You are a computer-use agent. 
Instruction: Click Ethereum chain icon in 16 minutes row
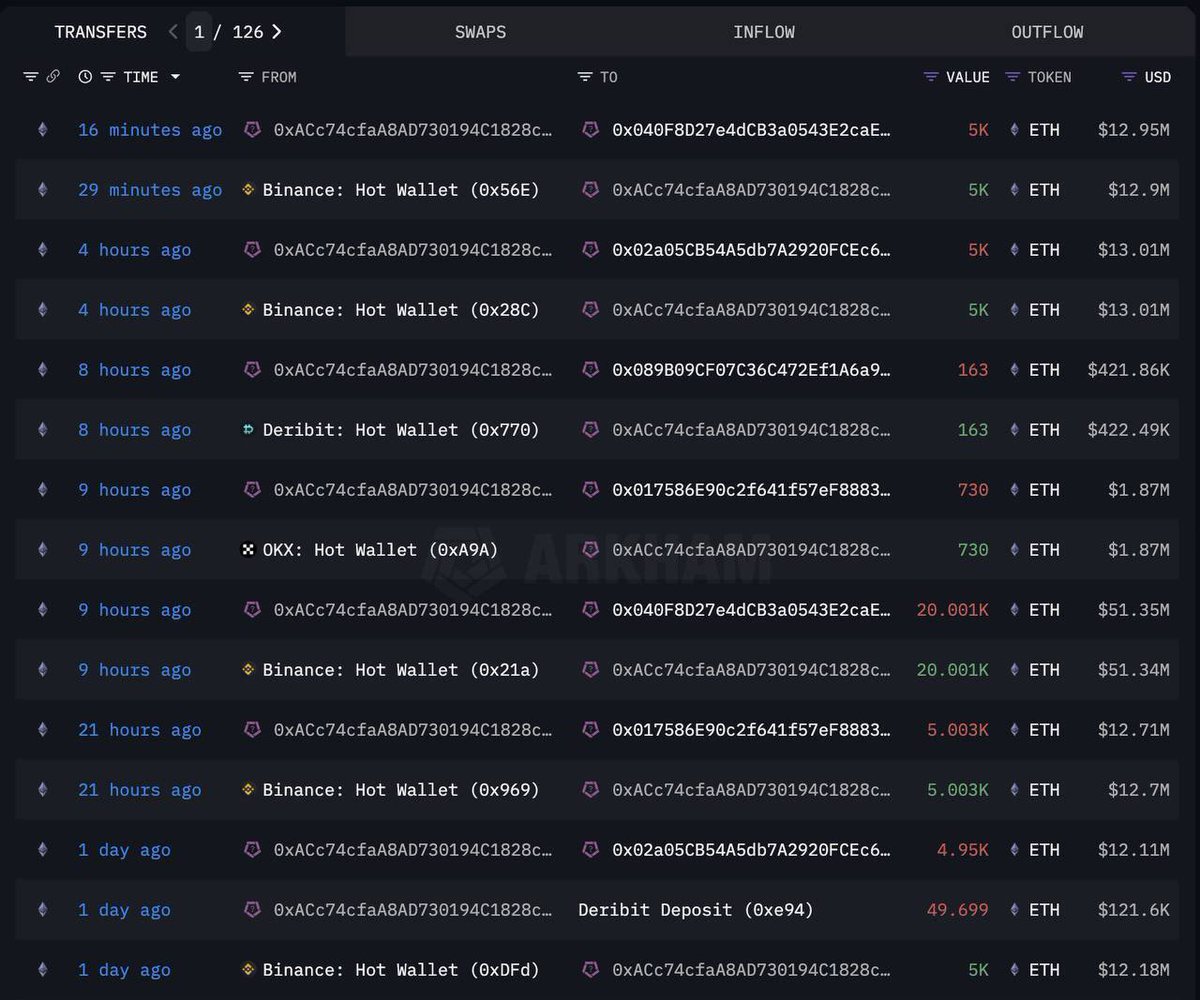42,130
